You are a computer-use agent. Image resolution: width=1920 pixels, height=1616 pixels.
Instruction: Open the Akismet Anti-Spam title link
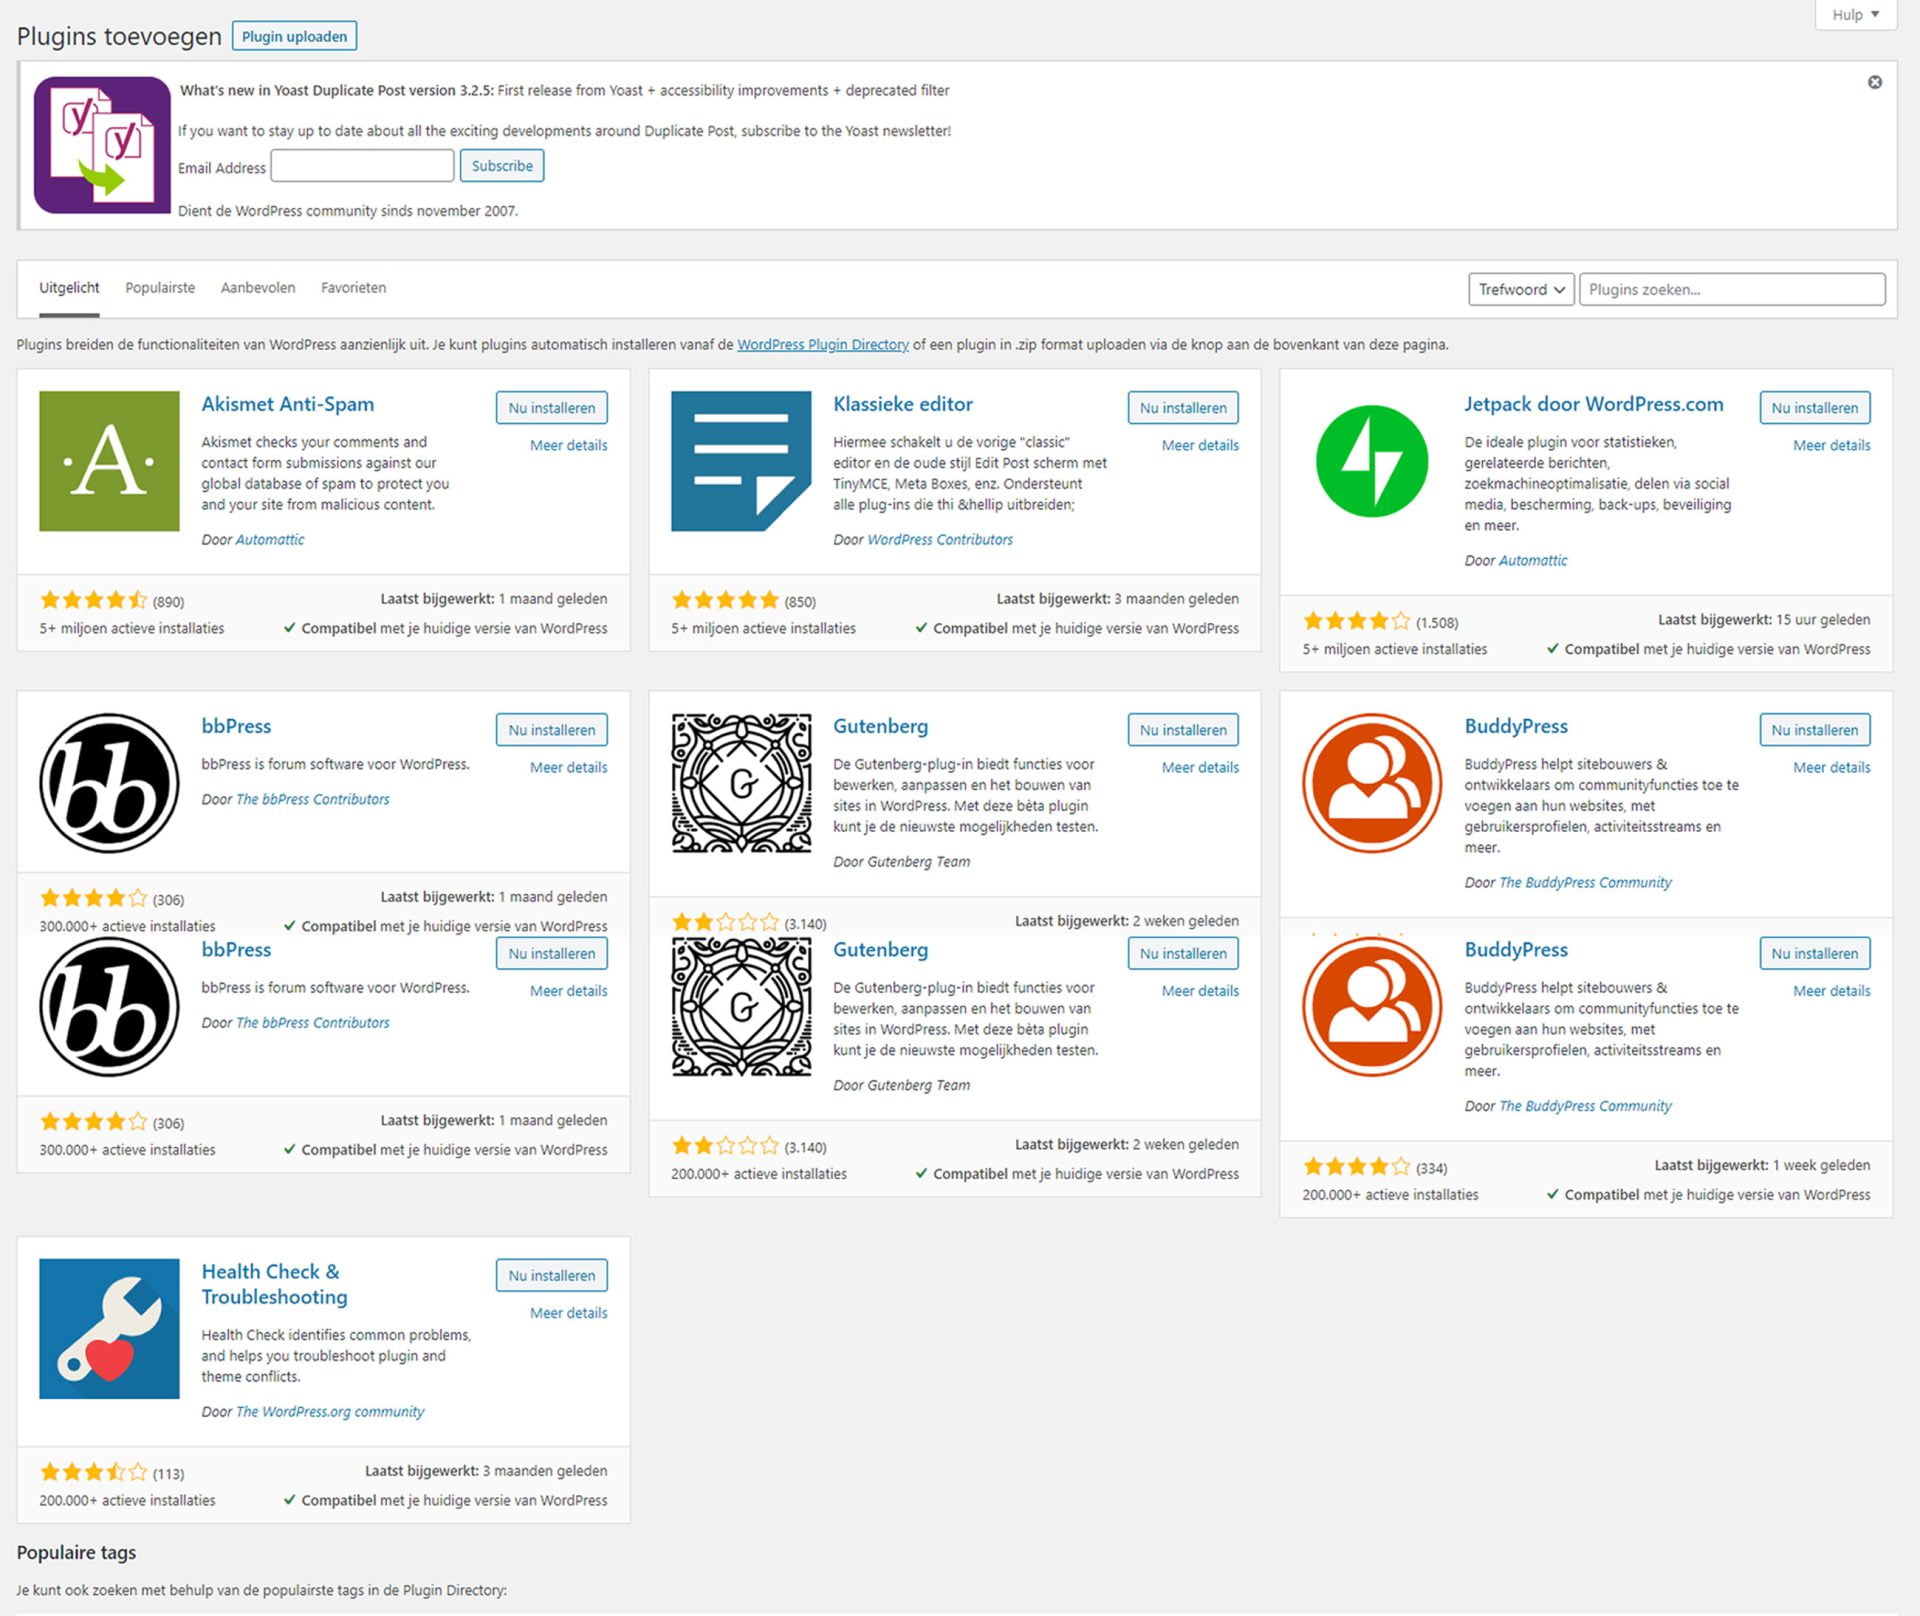point(287,404)
